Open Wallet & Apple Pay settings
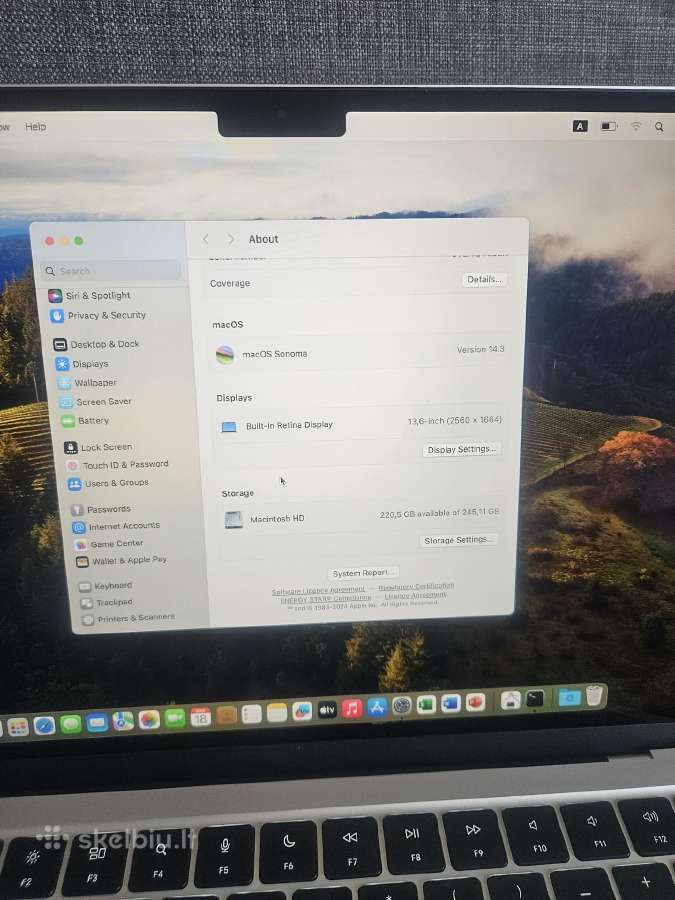The width and height of the screenshot is (675, 900). [122, 560]
